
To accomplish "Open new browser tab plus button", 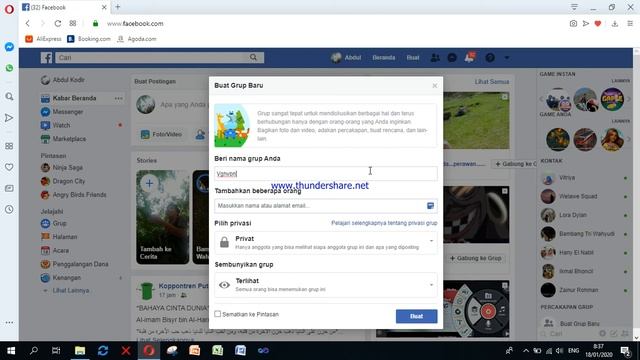I will tap(118, 7).
